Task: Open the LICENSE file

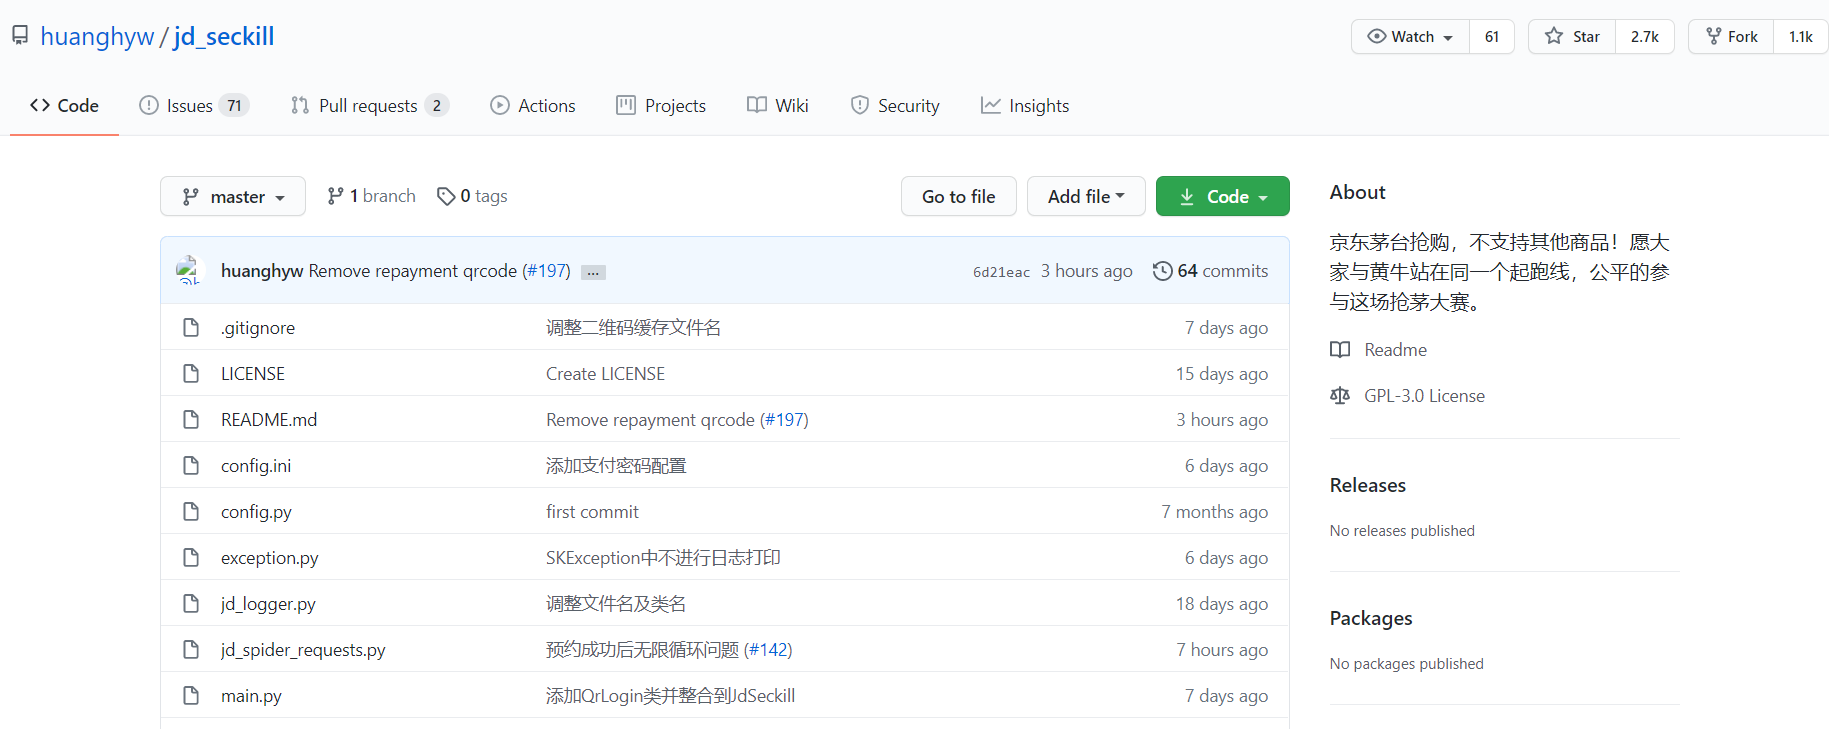Action: 253,374
